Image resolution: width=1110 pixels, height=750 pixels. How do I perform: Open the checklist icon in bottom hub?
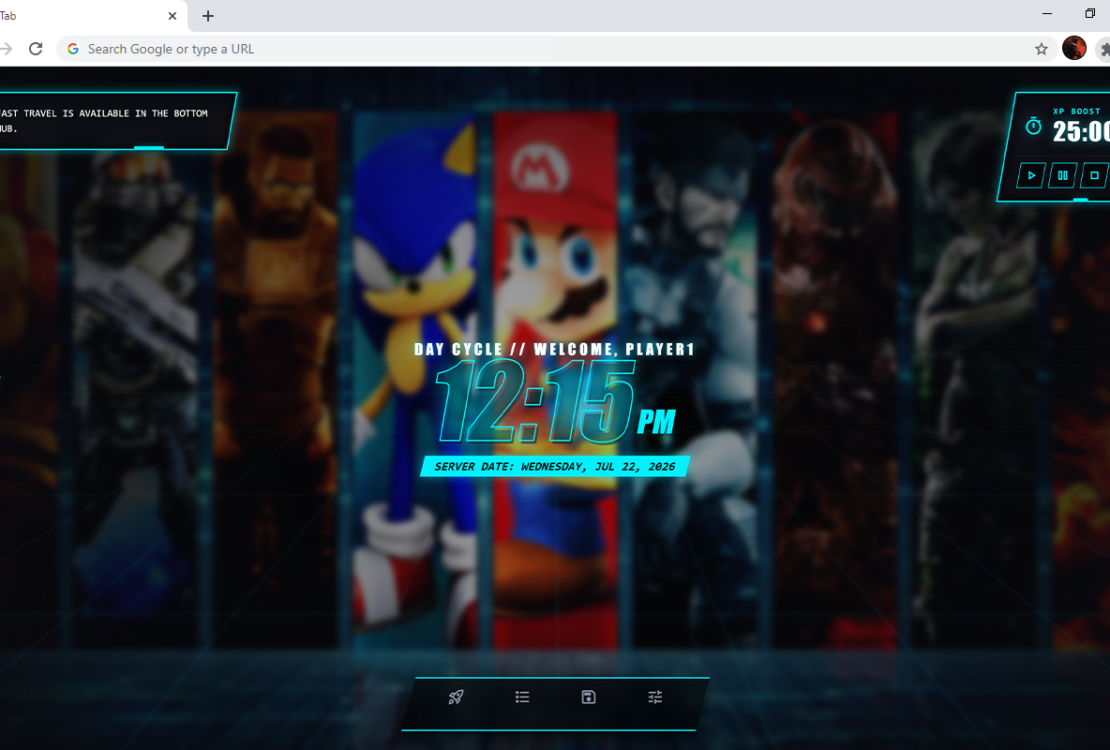coord(522,697)
